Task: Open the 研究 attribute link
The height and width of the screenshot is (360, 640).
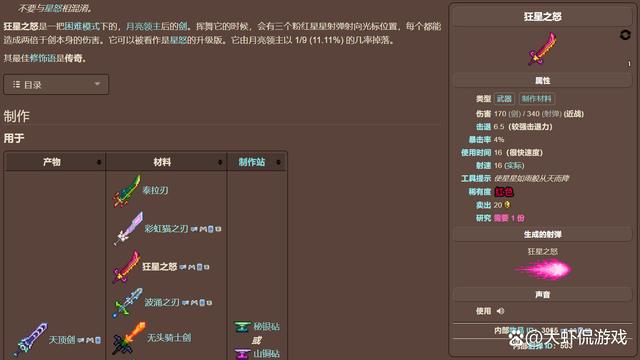Action: 483,218
